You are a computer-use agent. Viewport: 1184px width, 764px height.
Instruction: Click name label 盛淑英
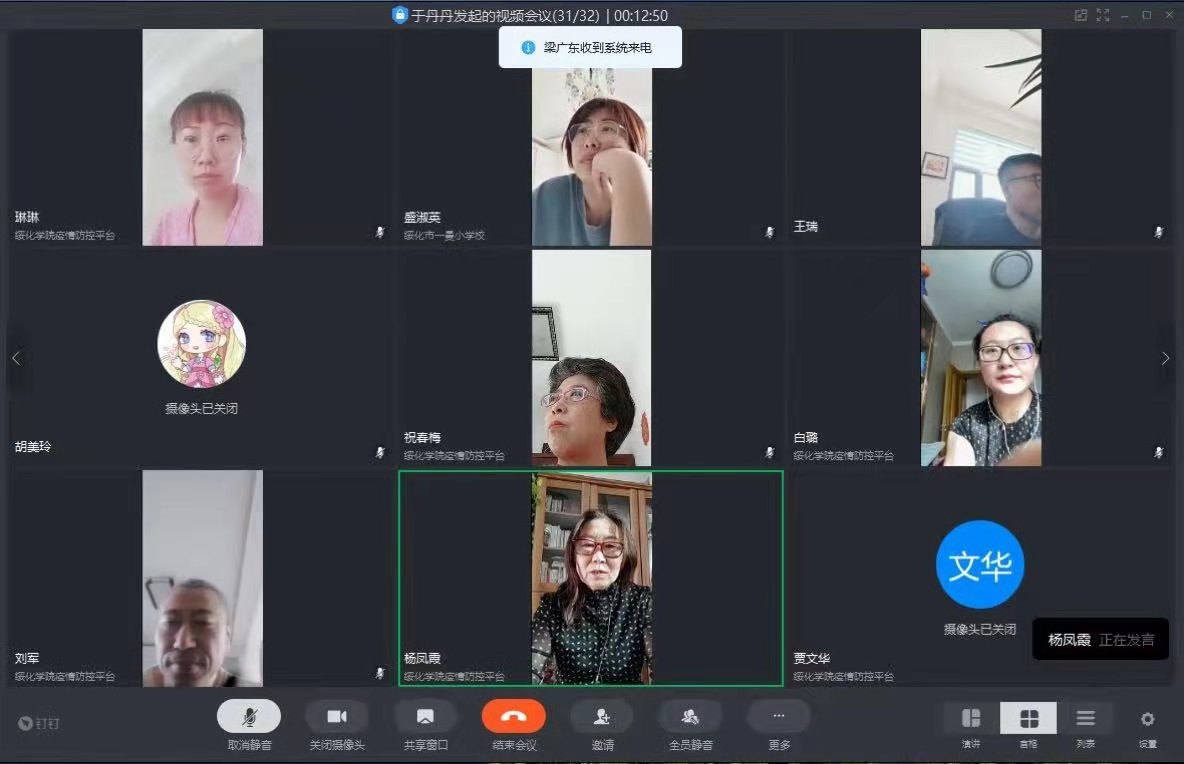422,217
